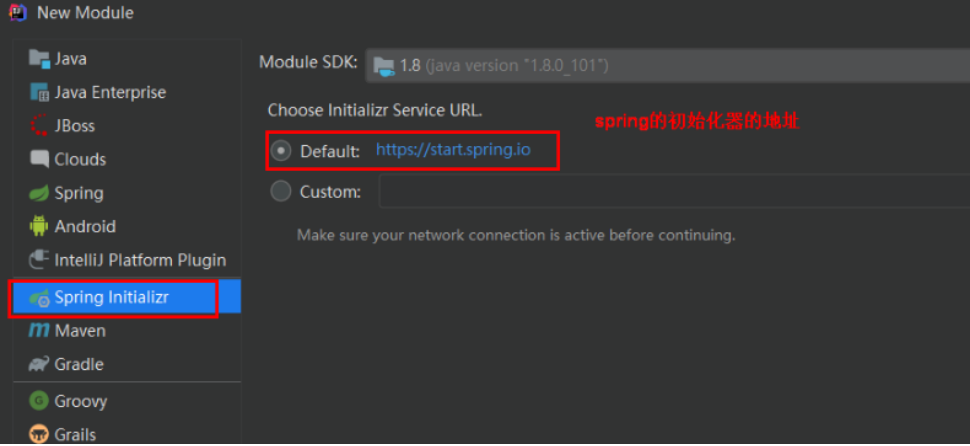Open the Module SDK dropdown

point(667,65)
